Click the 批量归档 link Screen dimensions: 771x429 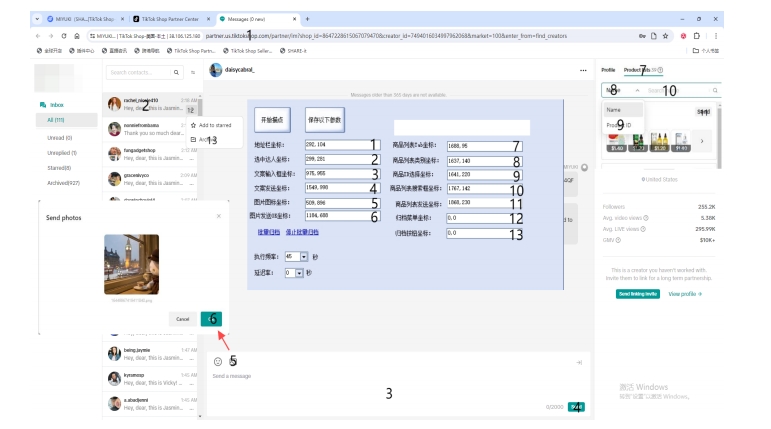pyautogui.click(x=268, y=232)
